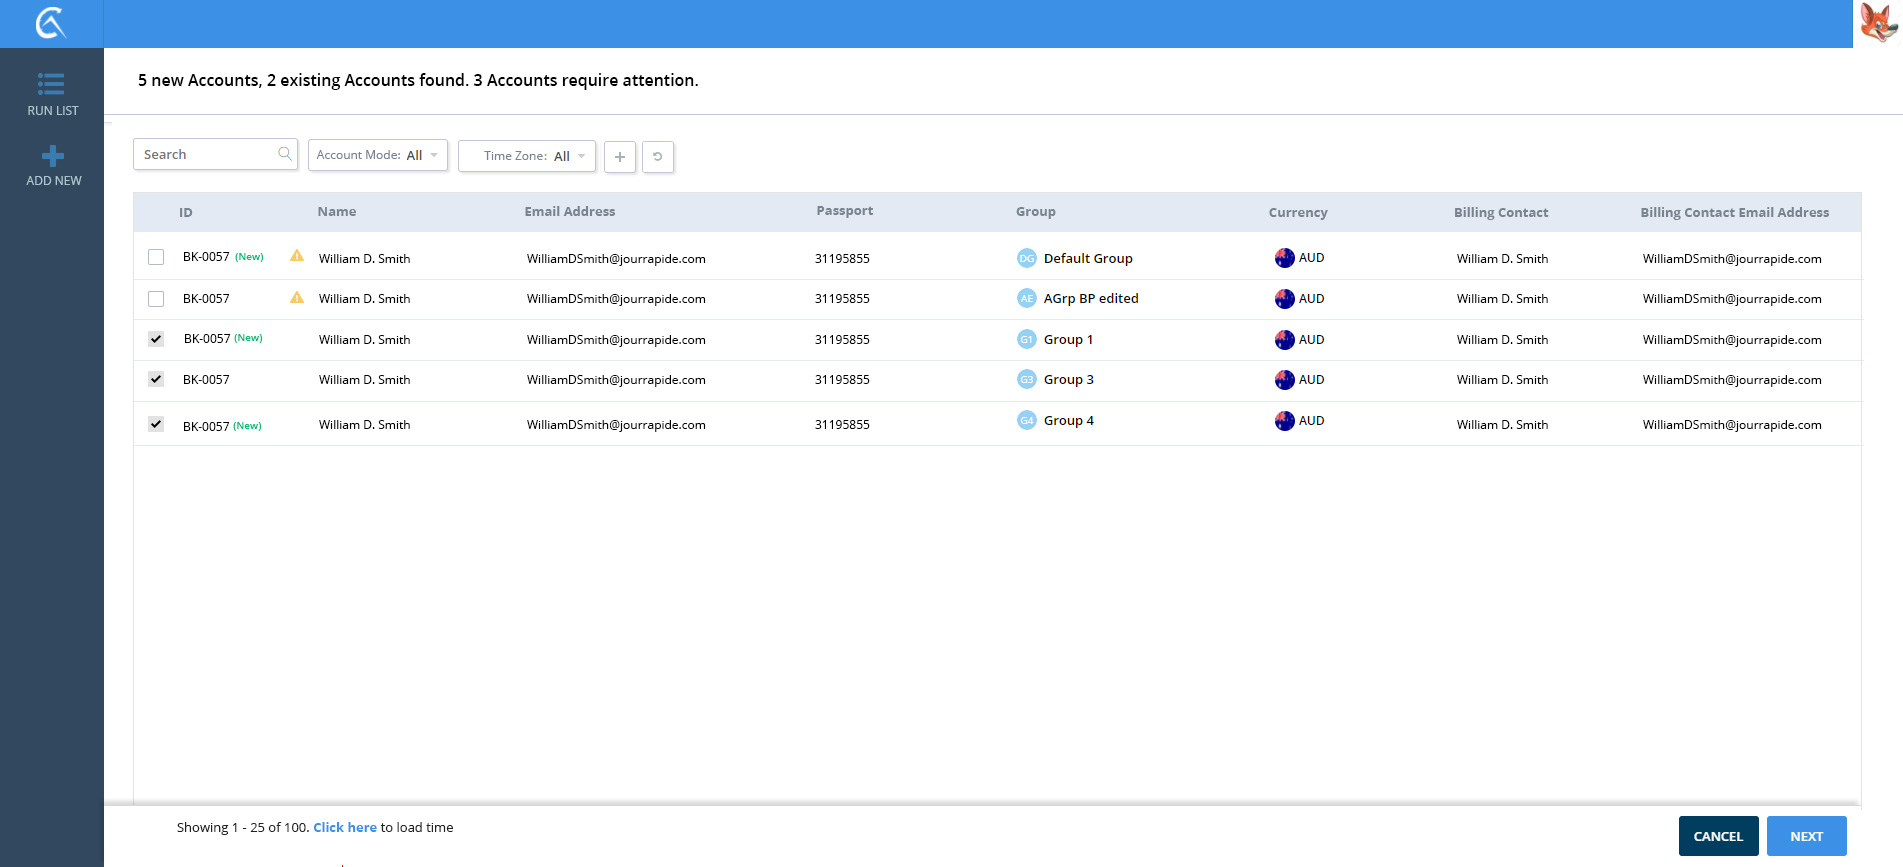
Task: Click the Group 1 badge icon
Action: (x=1026, y=340)
